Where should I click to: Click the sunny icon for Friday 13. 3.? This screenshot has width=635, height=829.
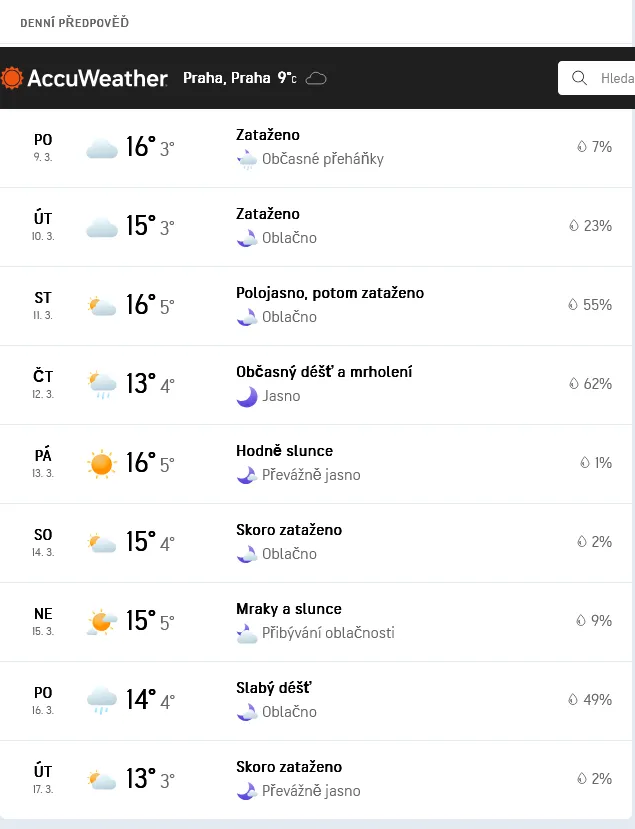[x=101, y=464]
